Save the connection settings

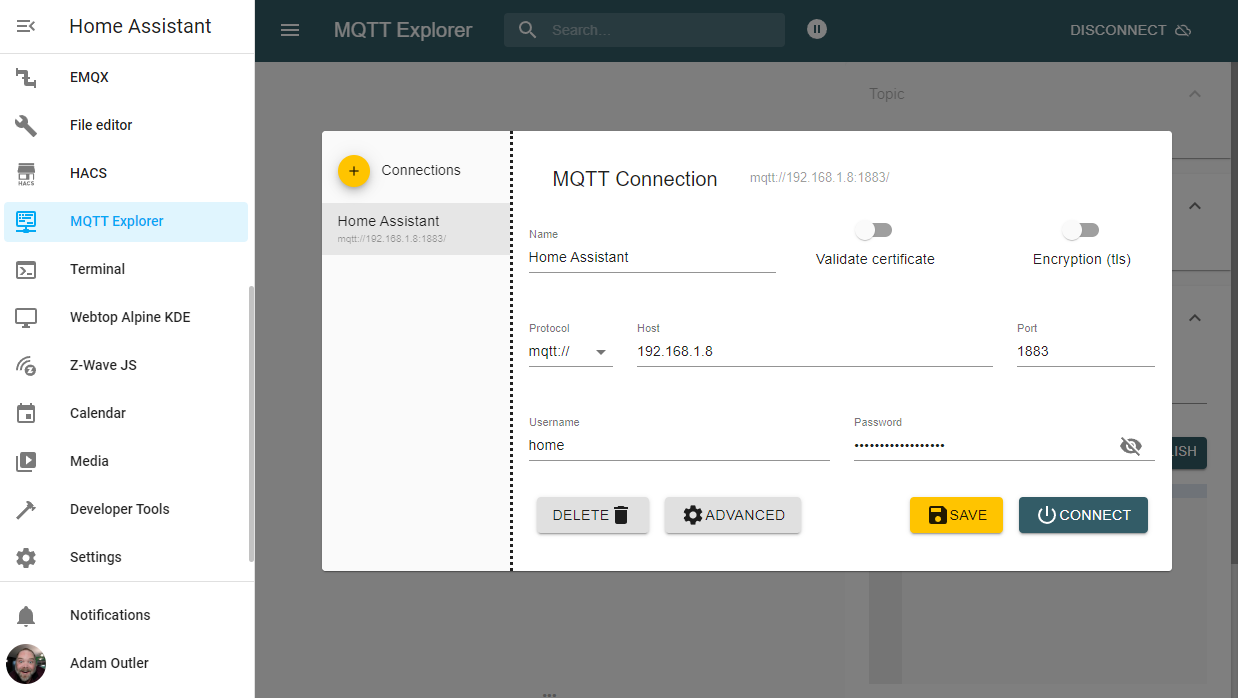coord(956,515)
